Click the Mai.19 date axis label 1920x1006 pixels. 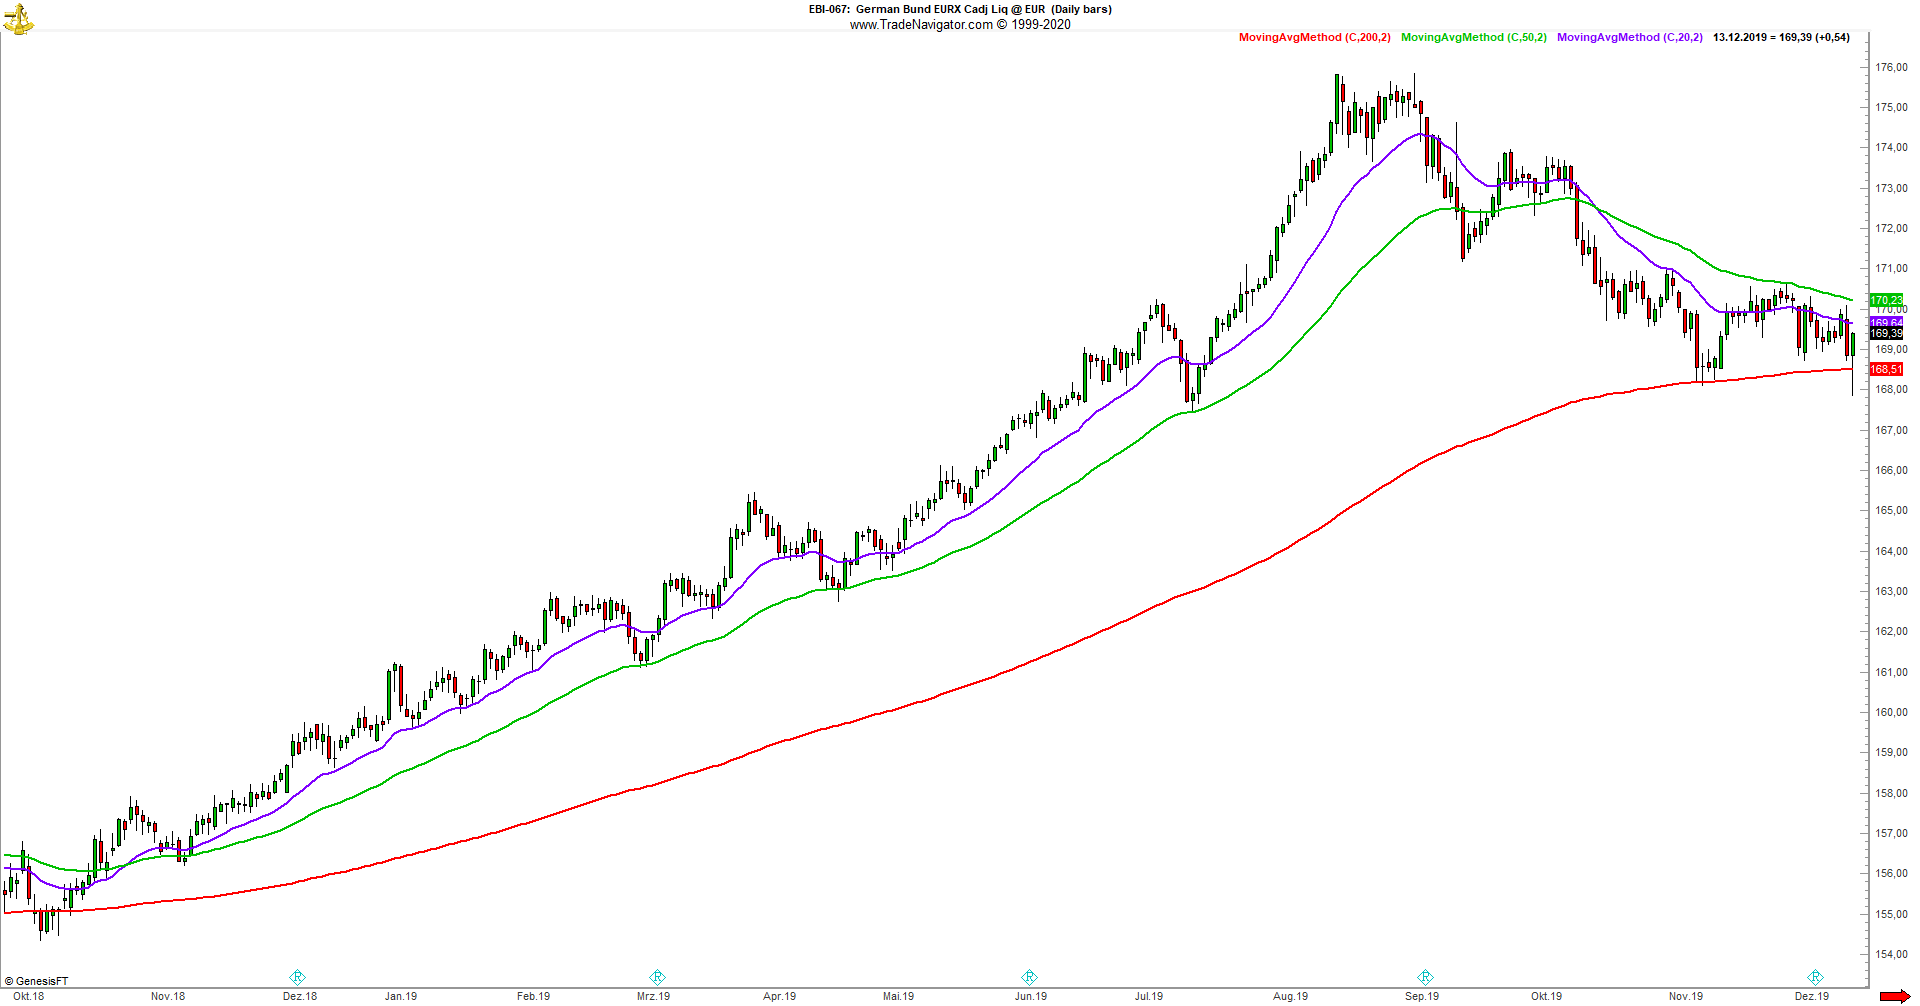pos(898,996)
